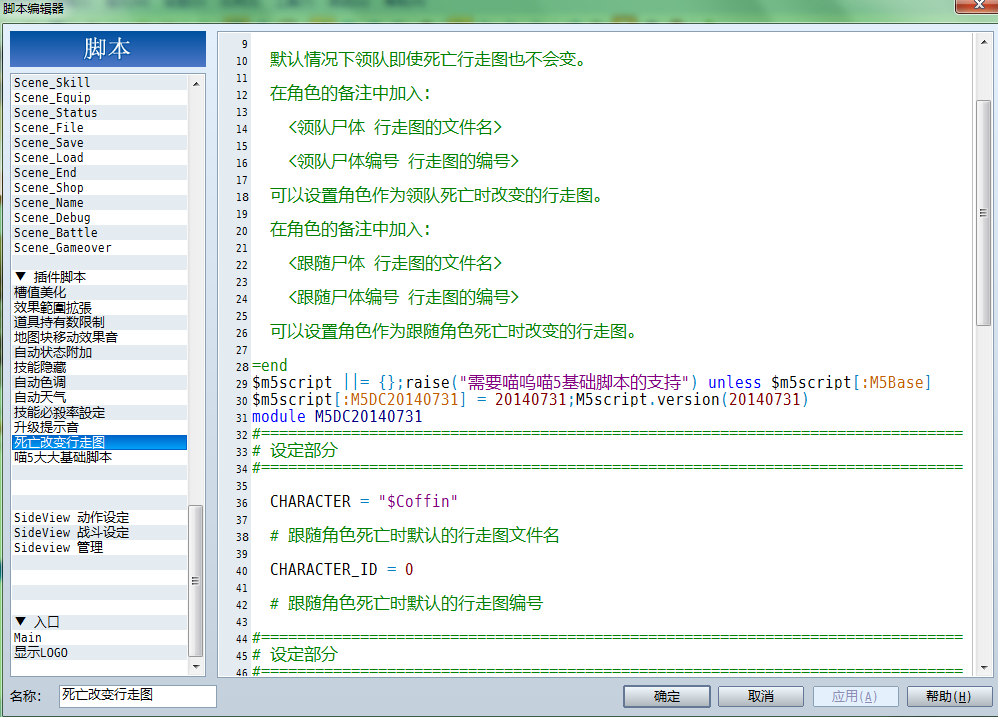Select the Scene_Gameover script
998x717 pixels.
click(x=100, y=248)
